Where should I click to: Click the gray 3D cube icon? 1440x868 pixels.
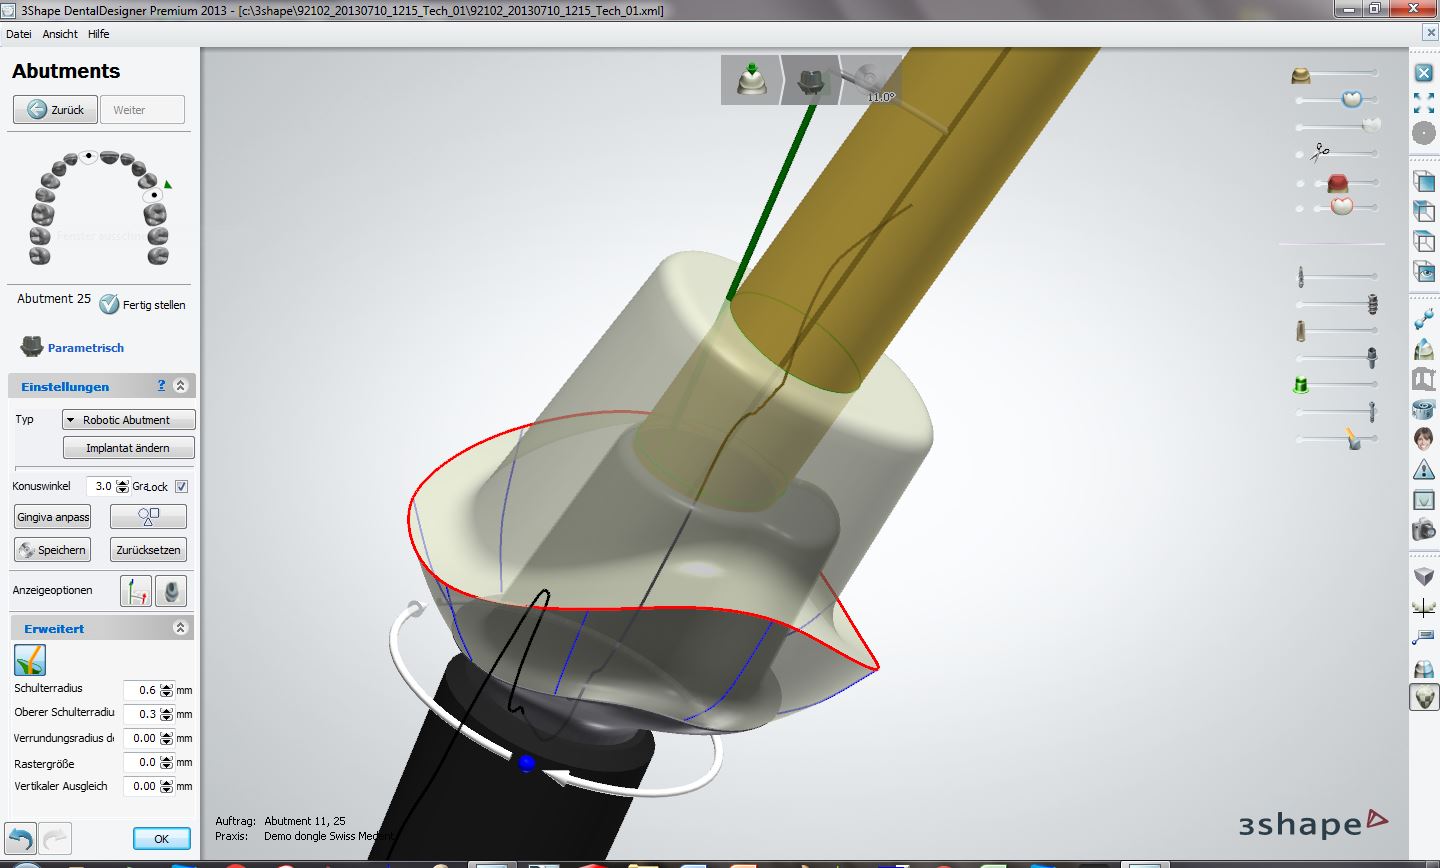click(x=1424, y=576)
